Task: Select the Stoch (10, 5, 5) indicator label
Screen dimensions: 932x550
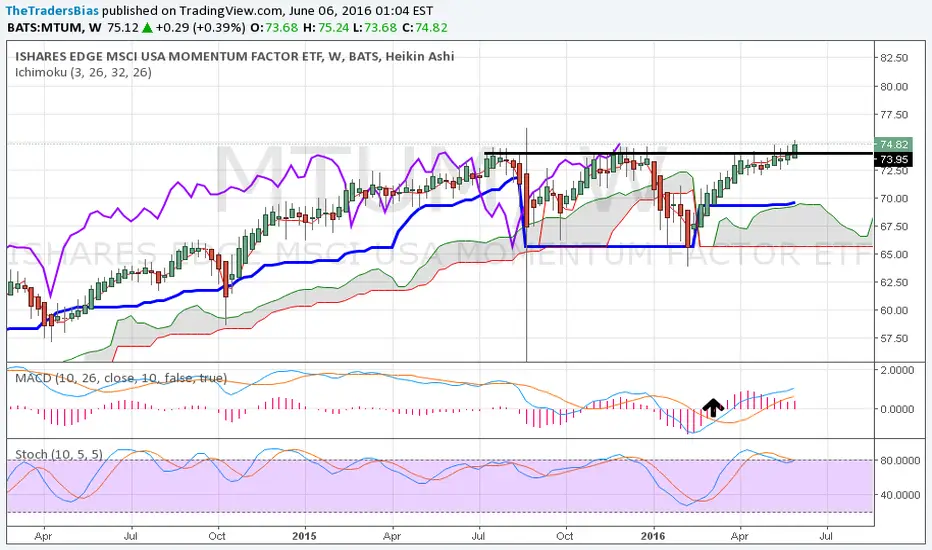Action: (x=59, y=454)
